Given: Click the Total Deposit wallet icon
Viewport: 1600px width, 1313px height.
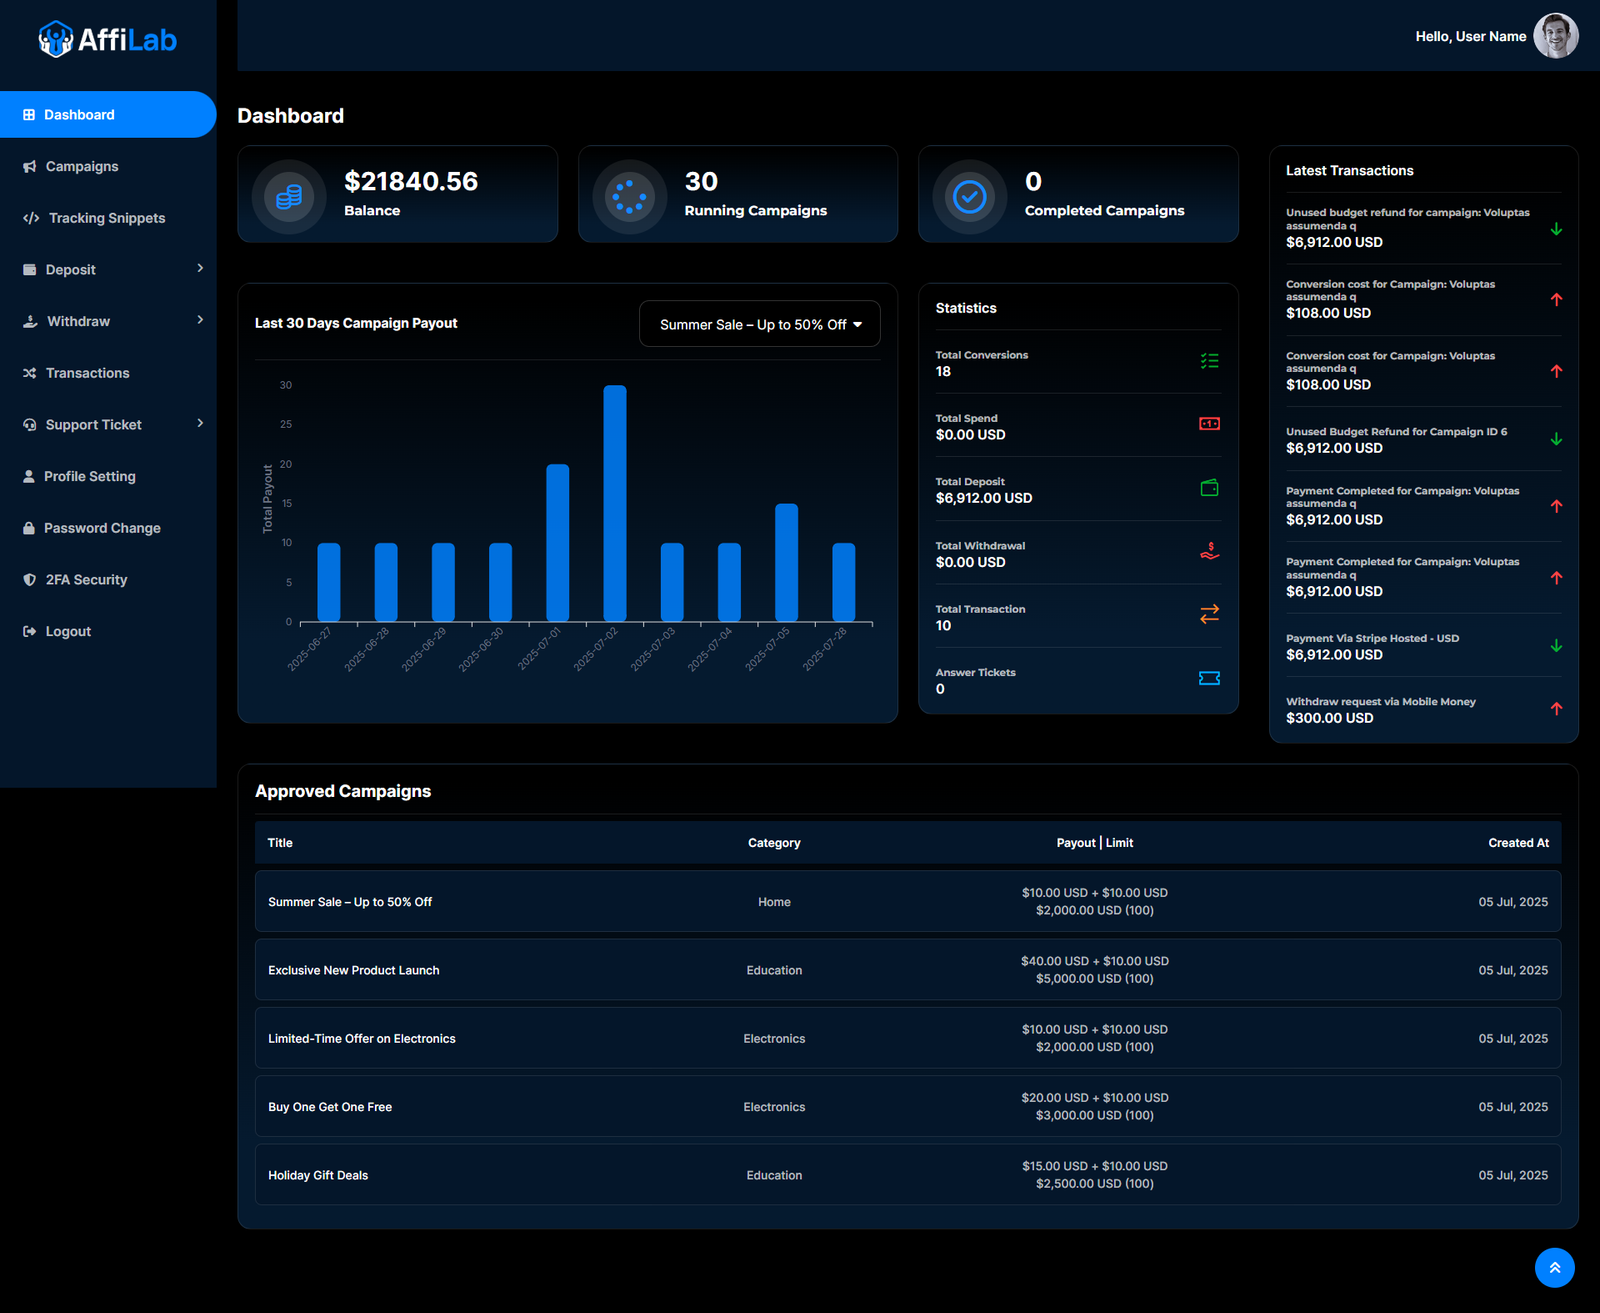Looking at the screenshot, I should [x=1209, y=488].
